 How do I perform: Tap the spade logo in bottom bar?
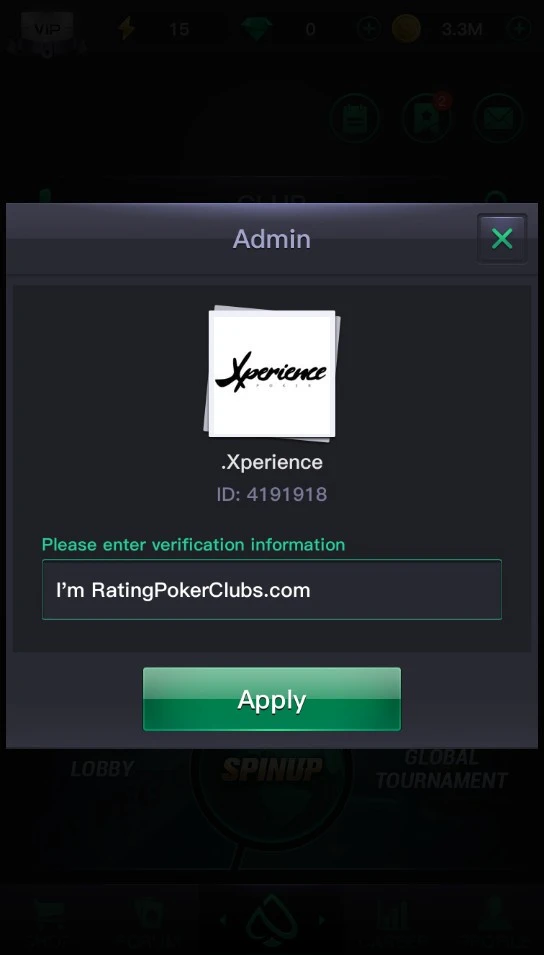[272, 921]
